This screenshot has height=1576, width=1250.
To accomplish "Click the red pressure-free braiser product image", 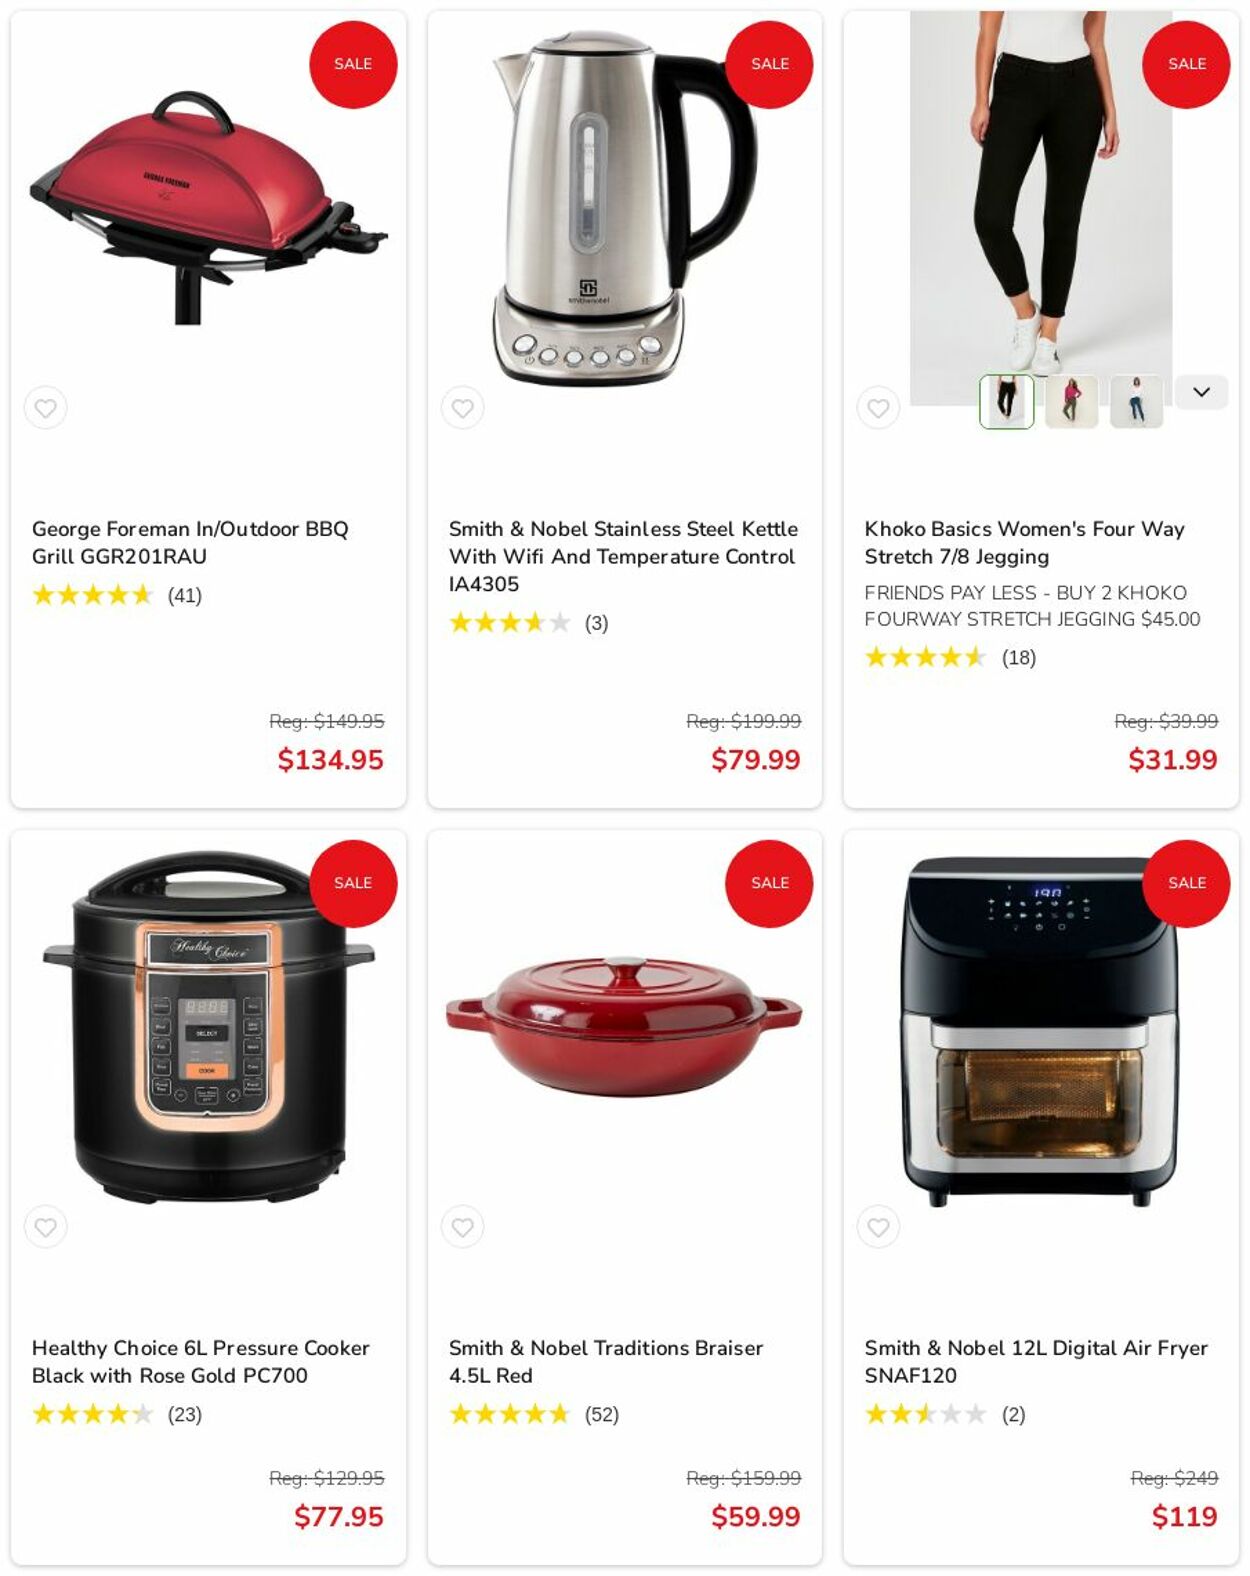I will pyautogui.click(x=624, y=1027).
